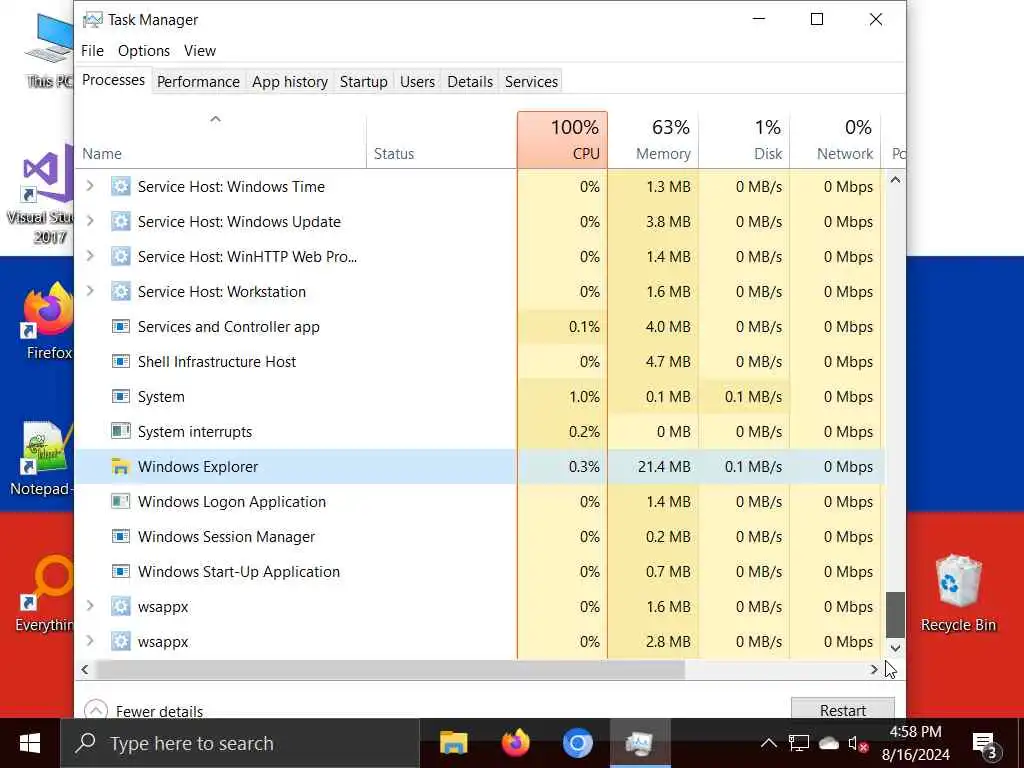Click the muted speaker tray icon
Viewport: 1024px width, 768px height.
(x=857, y=743)
